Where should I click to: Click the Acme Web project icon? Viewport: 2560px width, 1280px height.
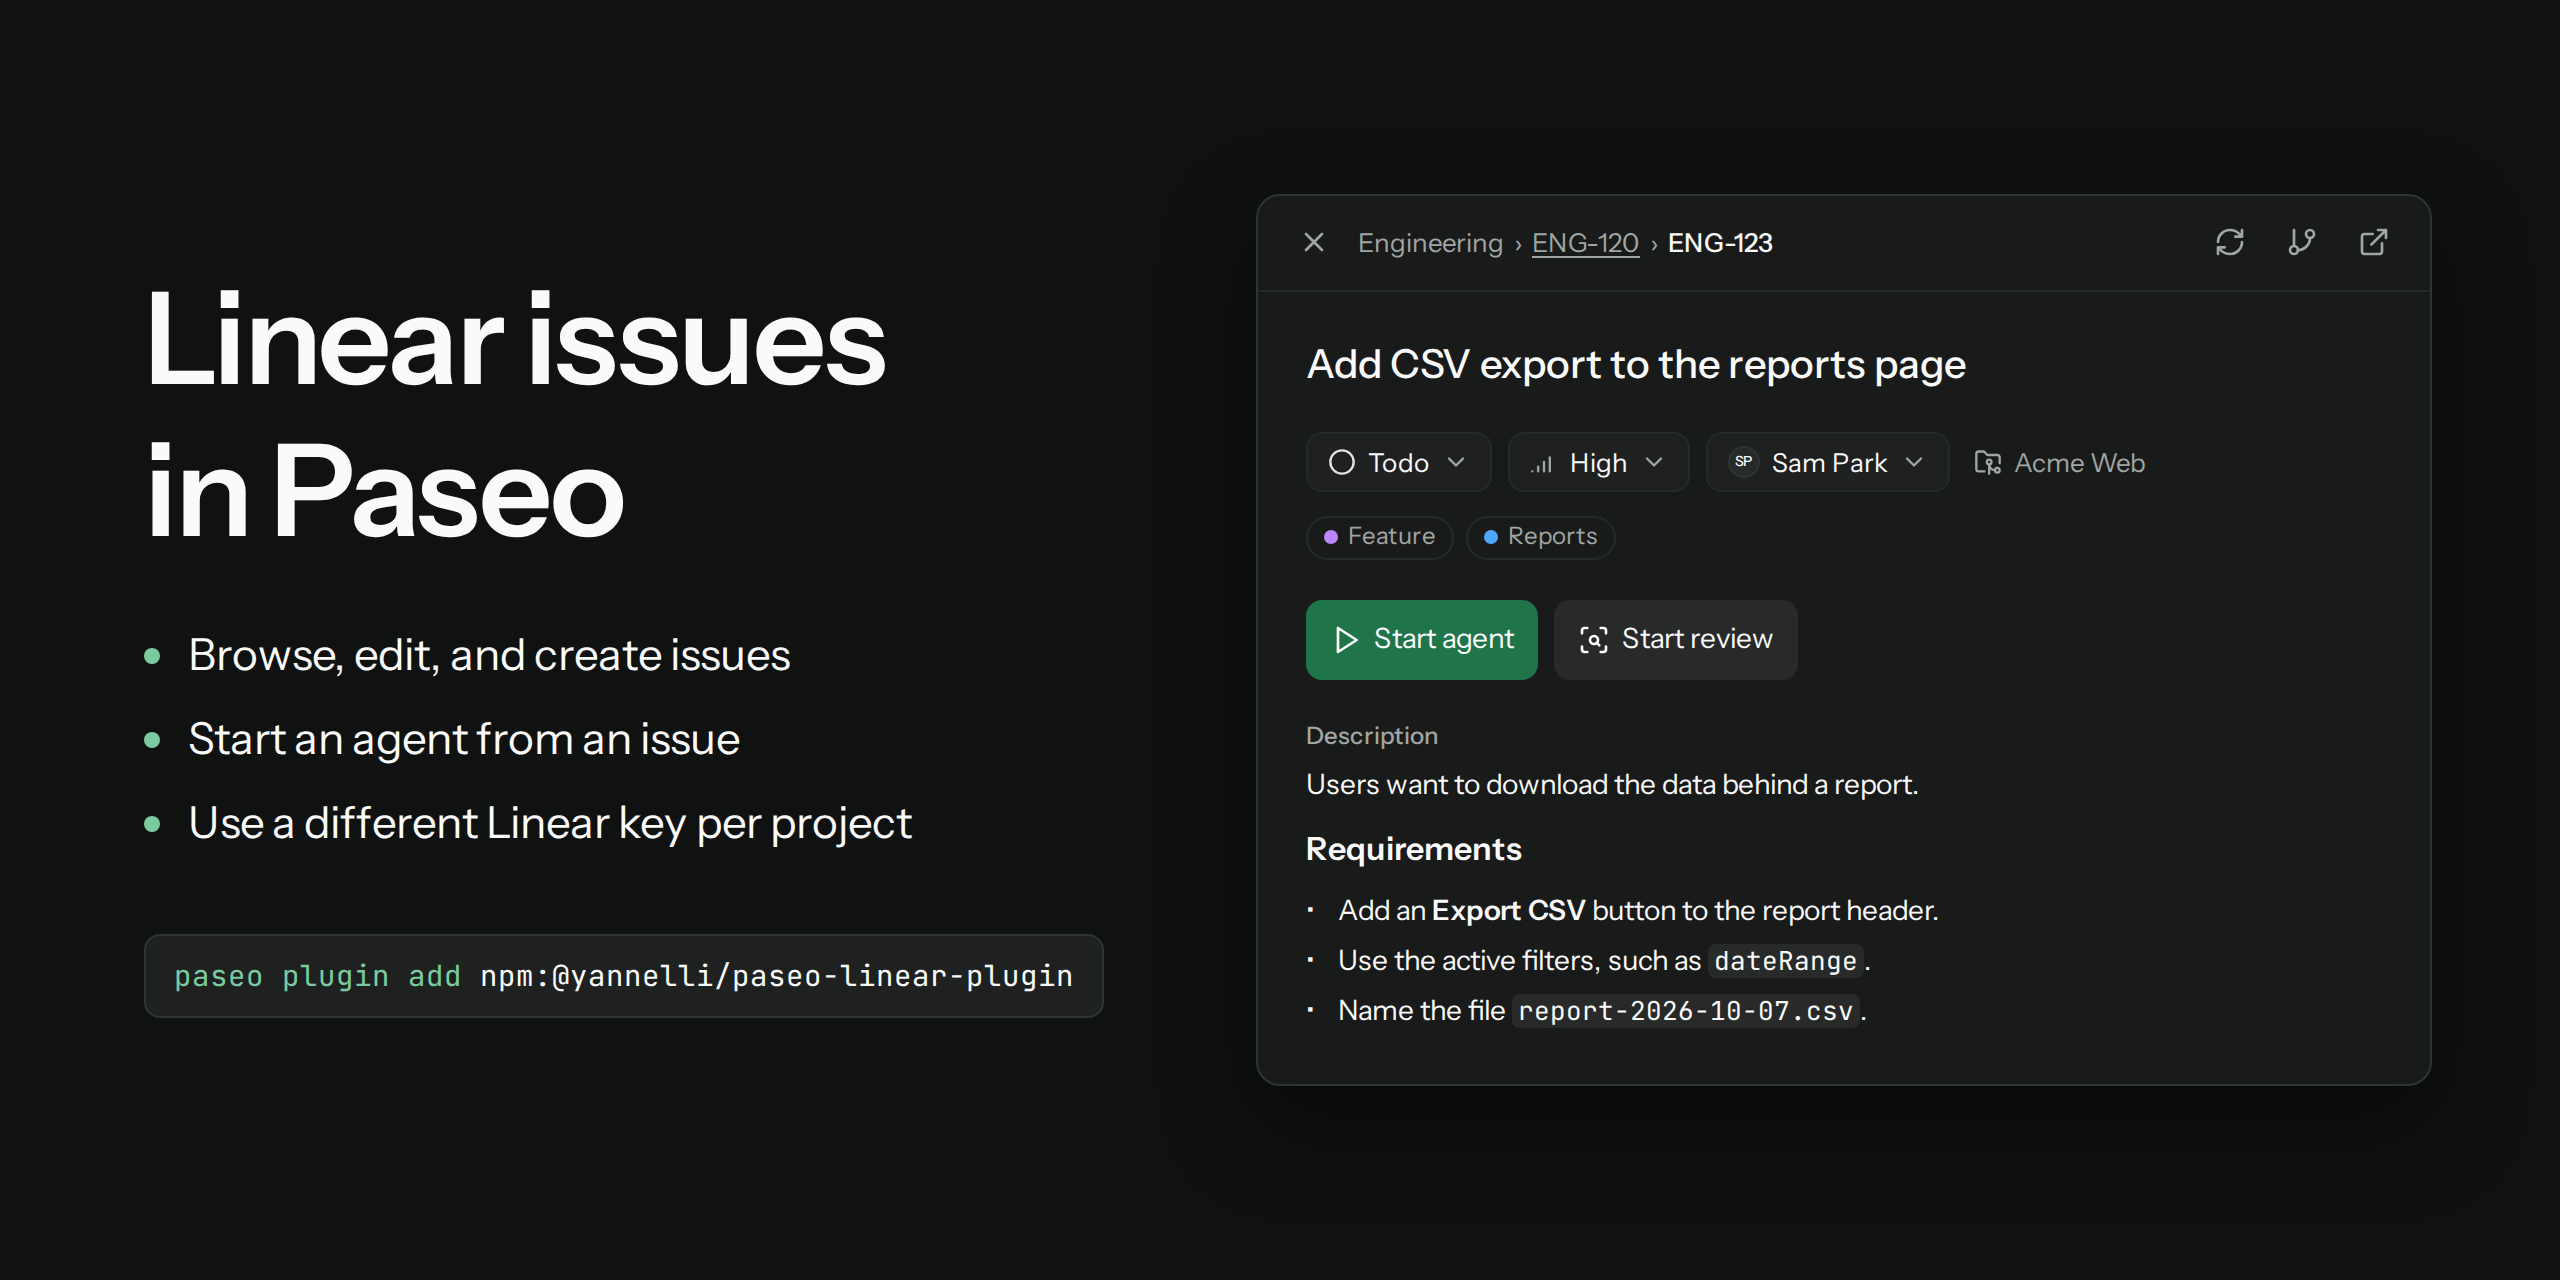(x=1988, y=462)
